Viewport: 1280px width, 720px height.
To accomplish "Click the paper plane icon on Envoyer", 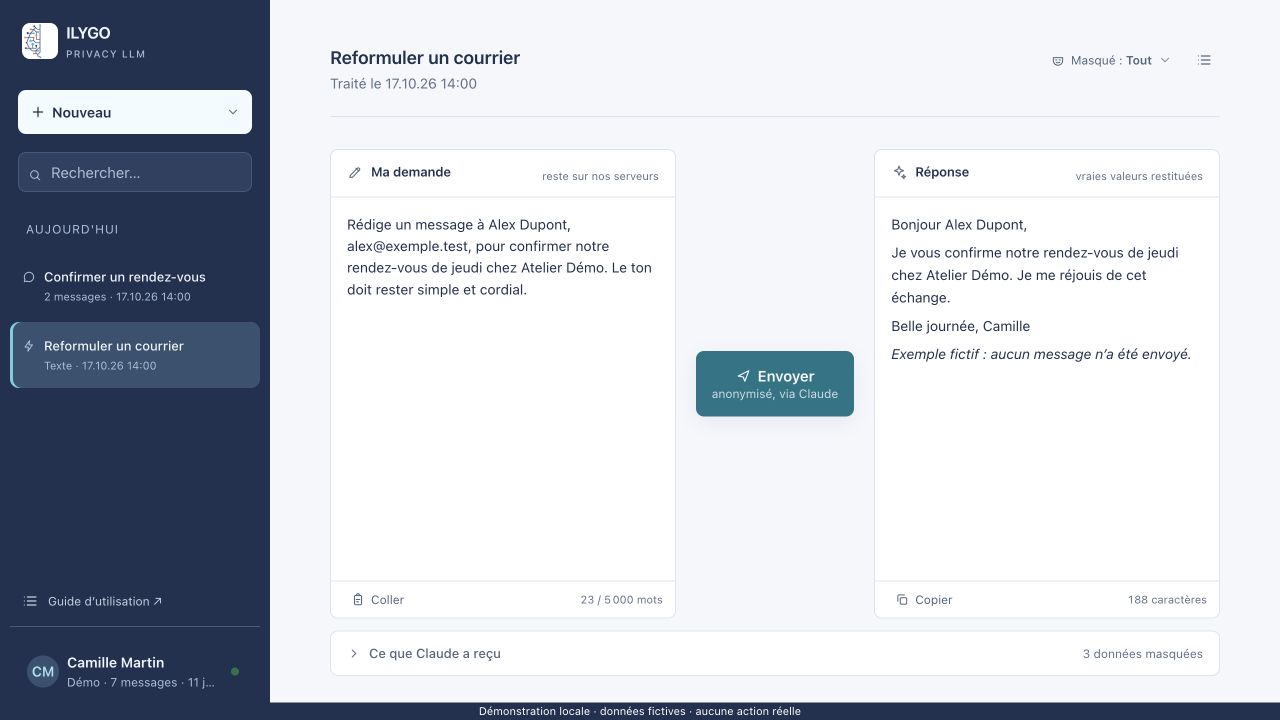I will (743, 376).
